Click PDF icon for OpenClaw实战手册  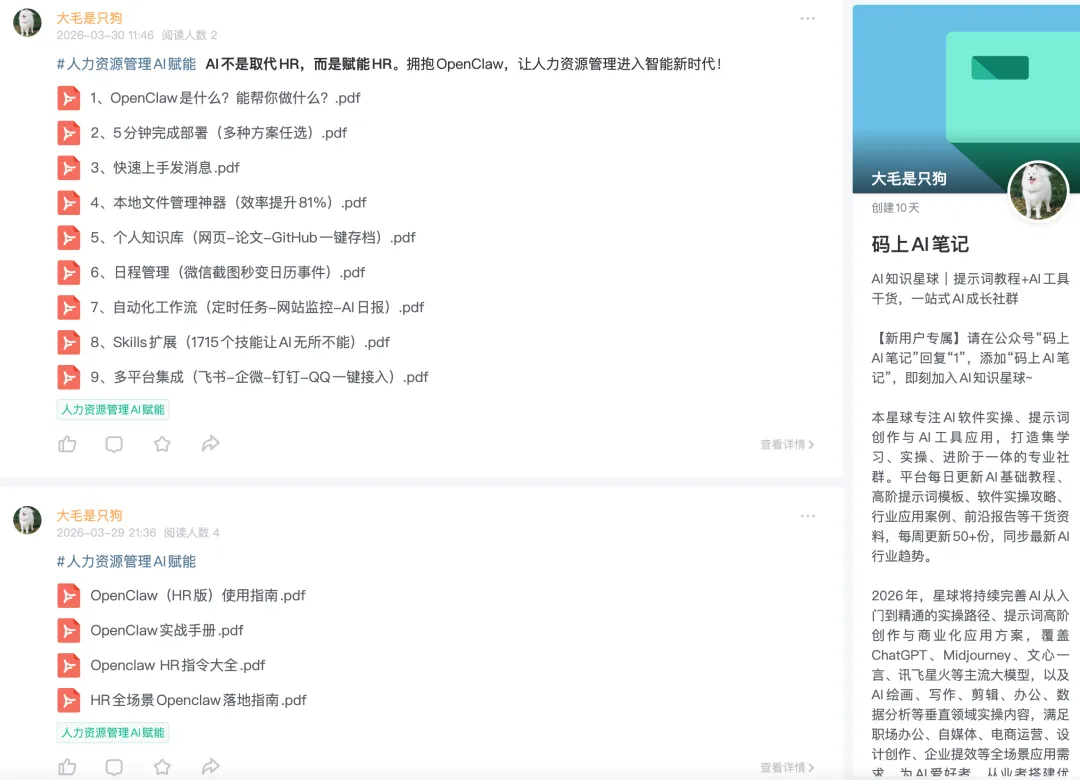click(69, 630)
